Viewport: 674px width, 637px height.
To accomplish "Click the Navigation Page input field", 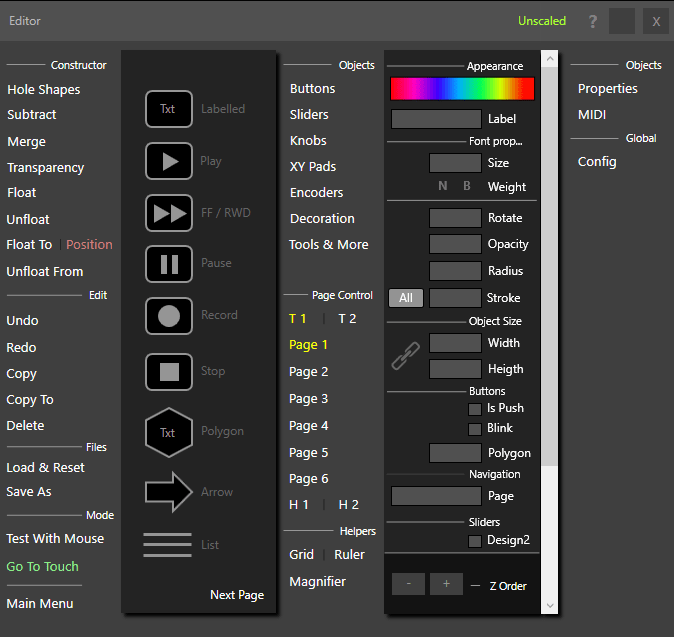I will coord(436,496).
